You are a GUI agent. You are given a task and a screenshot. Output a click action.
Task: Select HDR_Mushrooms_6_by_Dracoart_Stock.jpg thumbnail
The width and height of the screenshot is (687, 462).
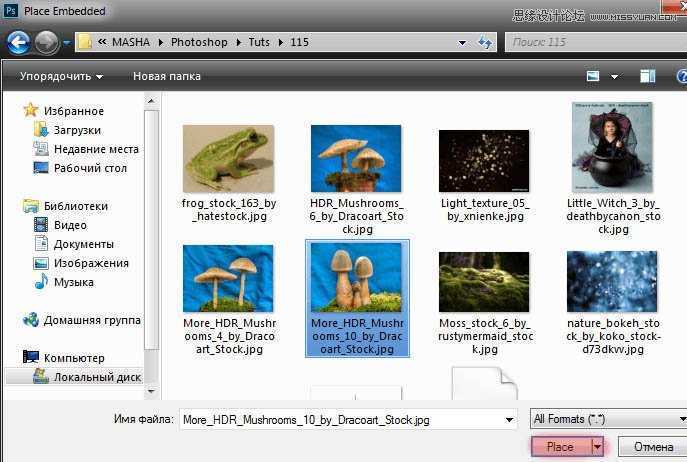click(x=356, y=159)
